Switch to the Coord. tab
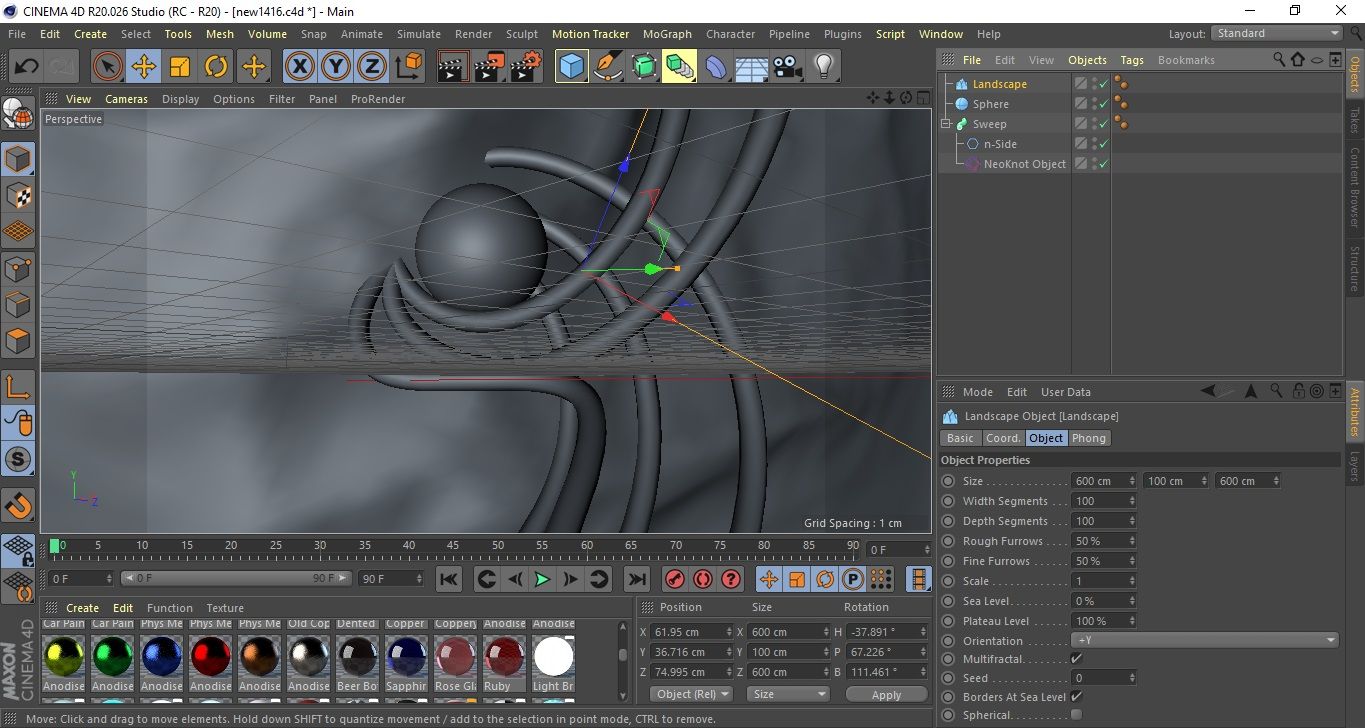The image size is (1365, 728). [1003, 438]
